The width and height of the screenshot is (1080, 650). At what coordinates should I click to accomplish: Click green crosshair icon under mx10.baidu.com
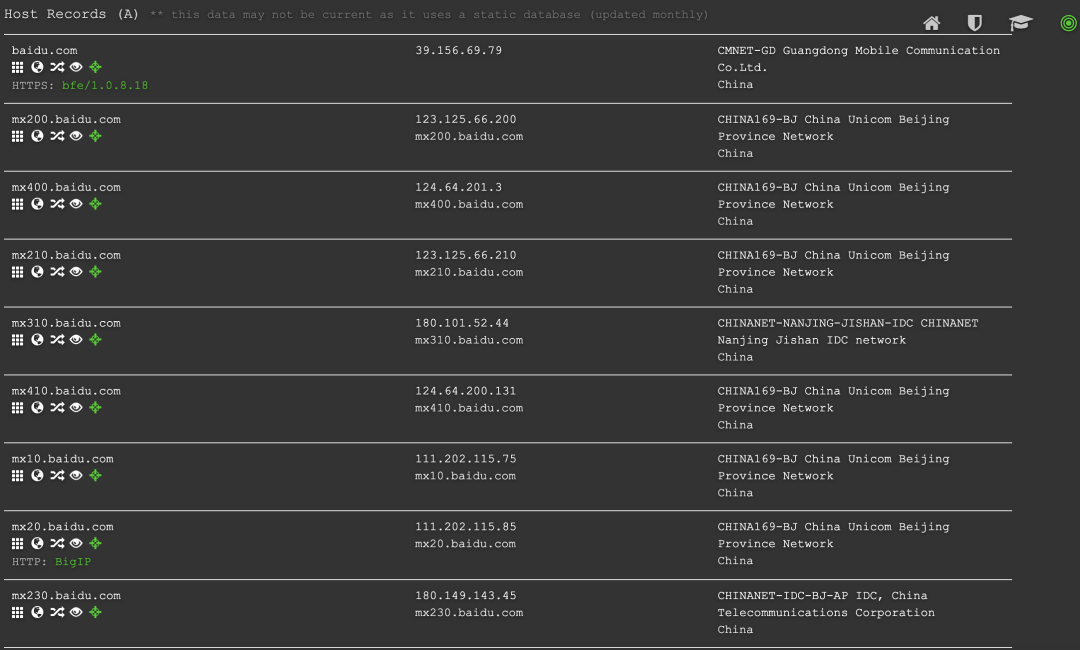[x=95, y=475]
